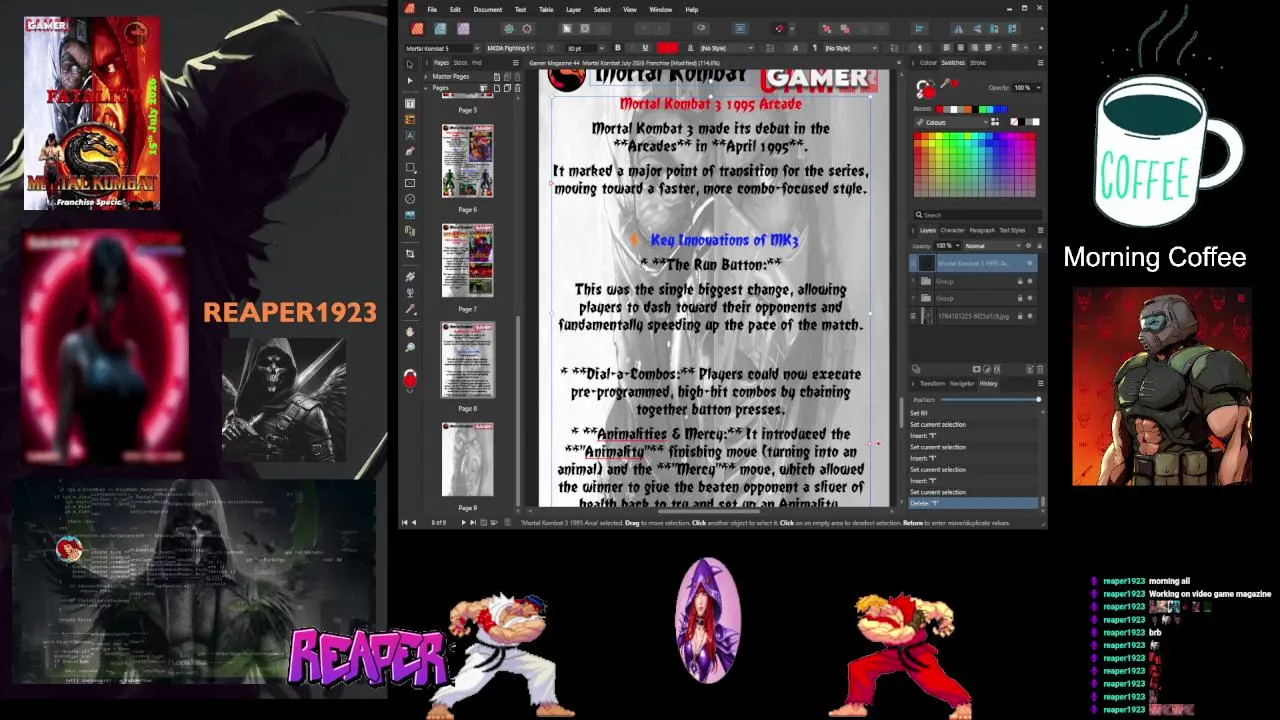The width and height of the screenshot is (1280, 720).
Task: Expand Master Pages section
Action: pos(425,76)
